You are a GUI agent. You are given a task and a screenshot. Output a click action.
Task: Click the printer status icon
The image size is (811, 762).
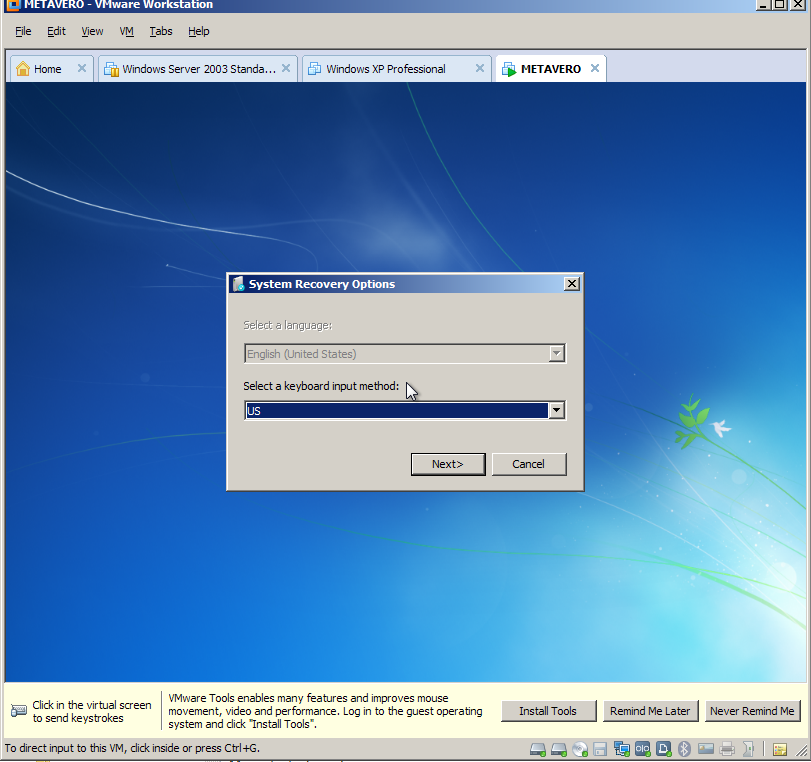click(x=727, y=749)
